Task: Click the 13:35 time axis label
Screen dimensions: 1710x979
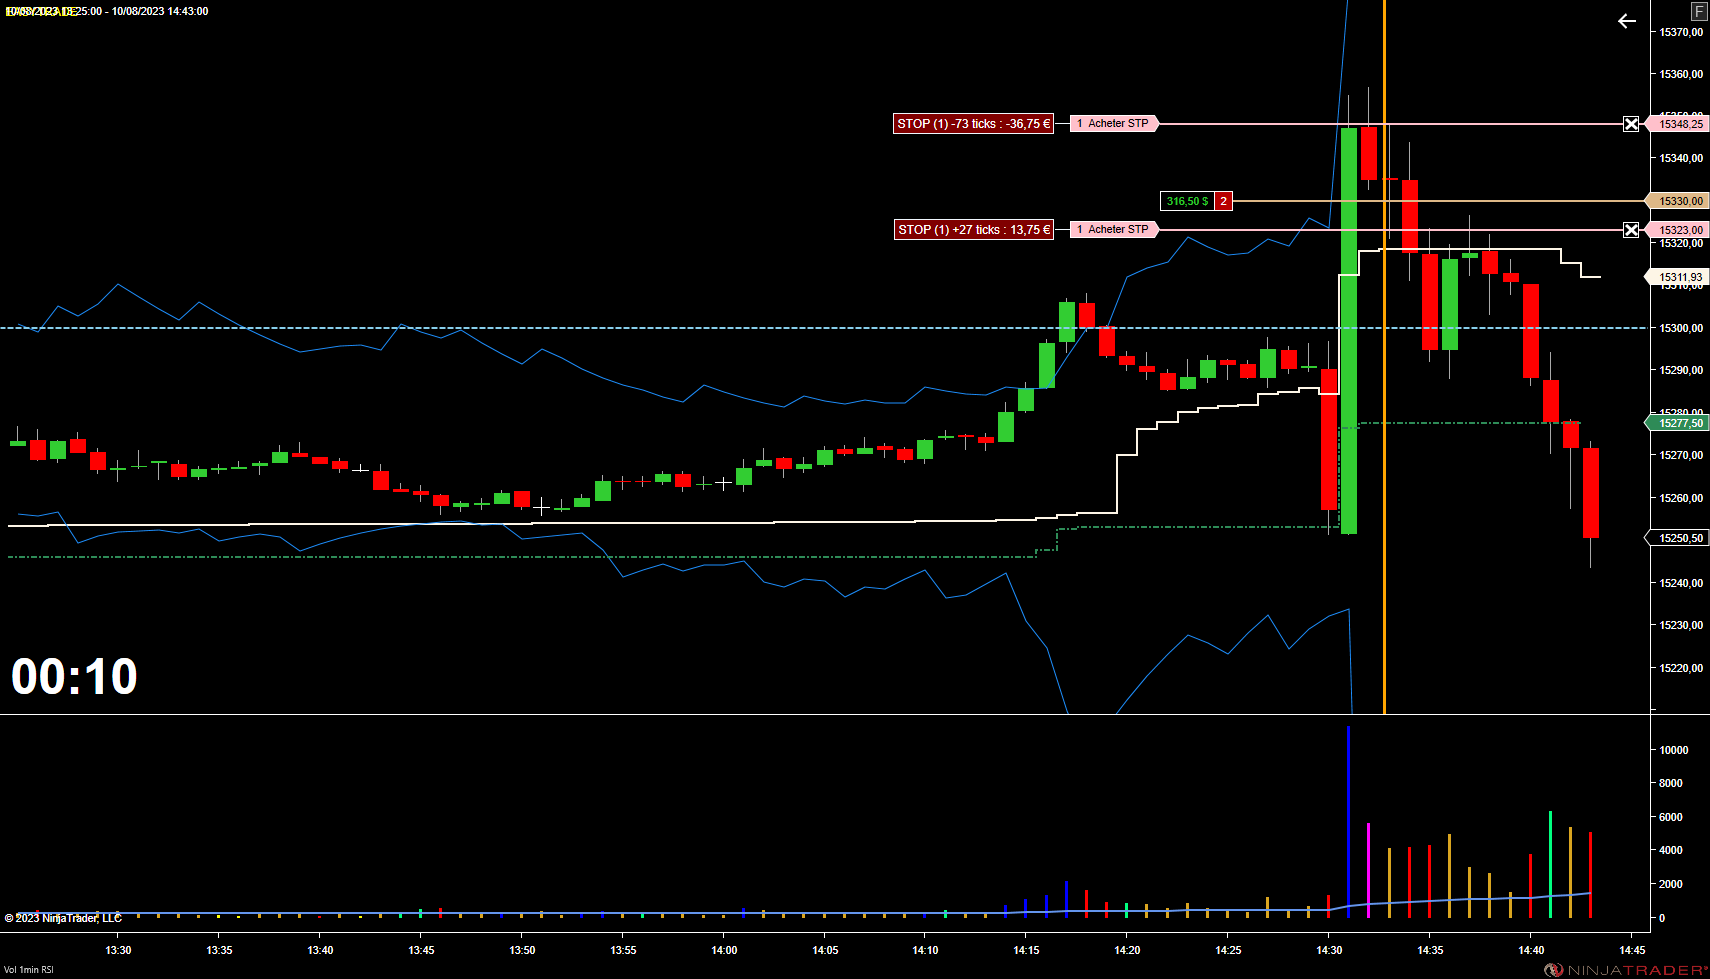Action: click(219, 950)
